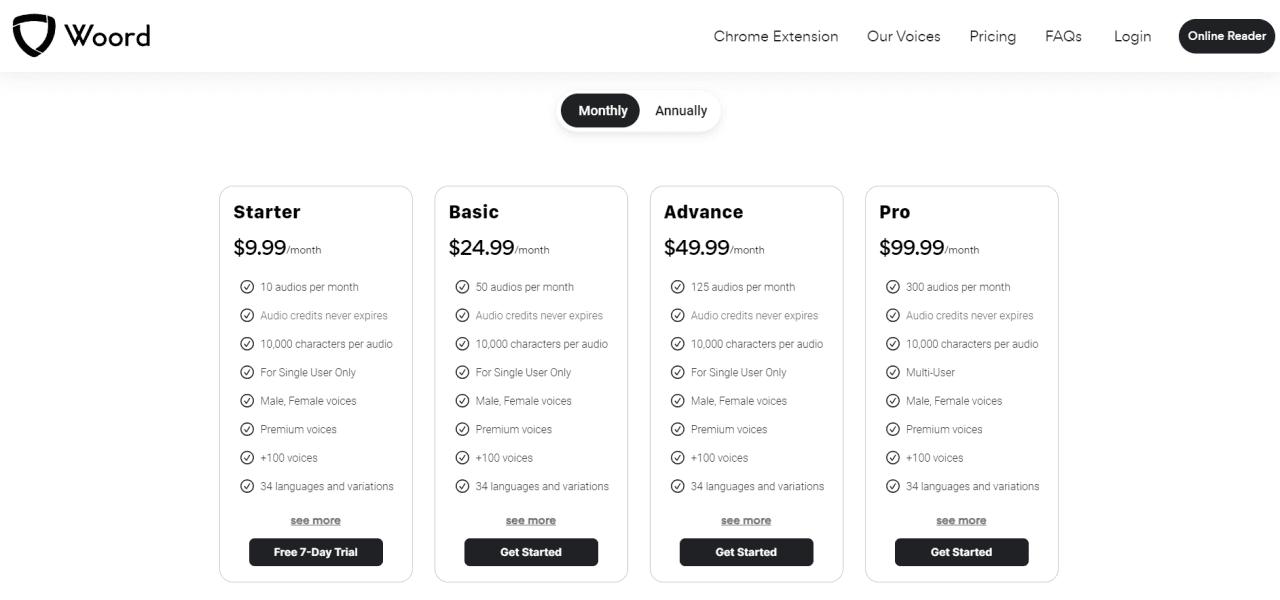Start the Free 7-Day Trial

point(316,552)
